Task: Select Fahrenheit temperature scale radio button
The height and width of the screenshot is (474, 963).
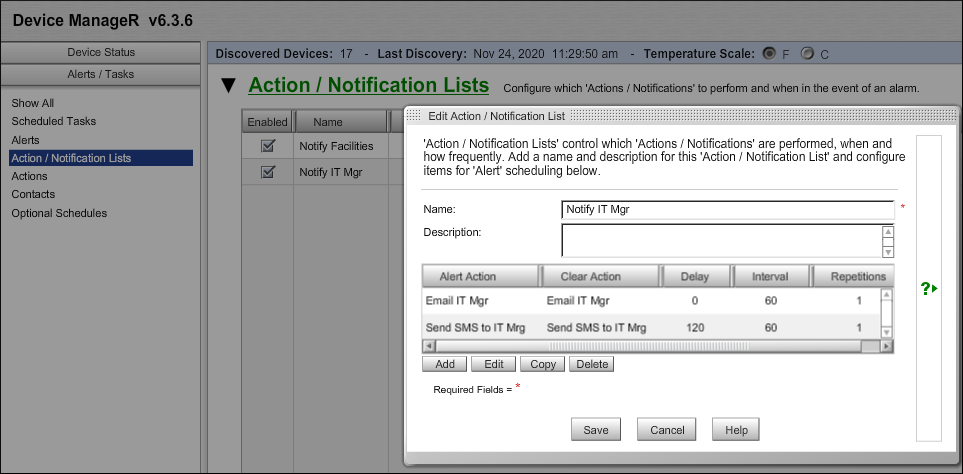Action: [769, 53]
